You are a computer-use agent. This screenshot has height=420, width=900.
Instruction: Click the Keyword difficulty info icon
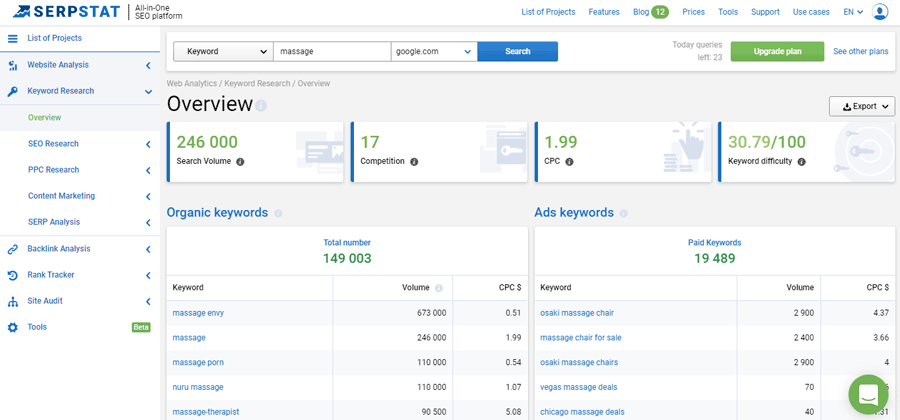pos(801,162)
